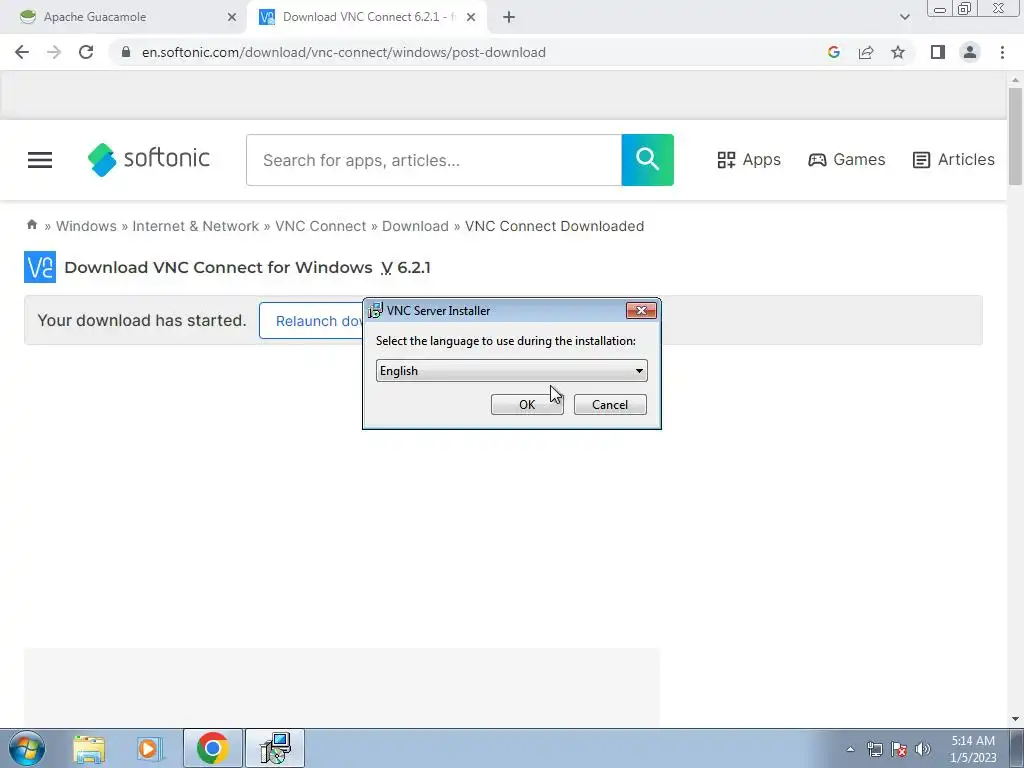Click the Google icon in address bar
The image size is (1024, 768).
click(833, 52)
